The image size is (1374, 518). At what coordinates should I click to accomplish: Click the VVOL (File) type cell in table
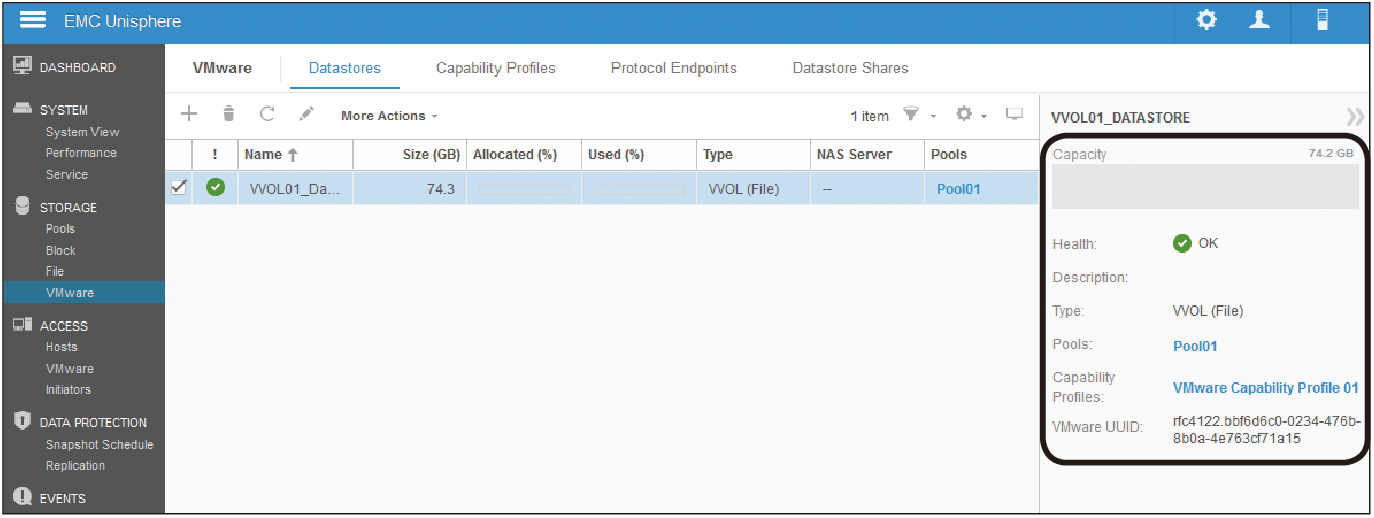[743, 188]
